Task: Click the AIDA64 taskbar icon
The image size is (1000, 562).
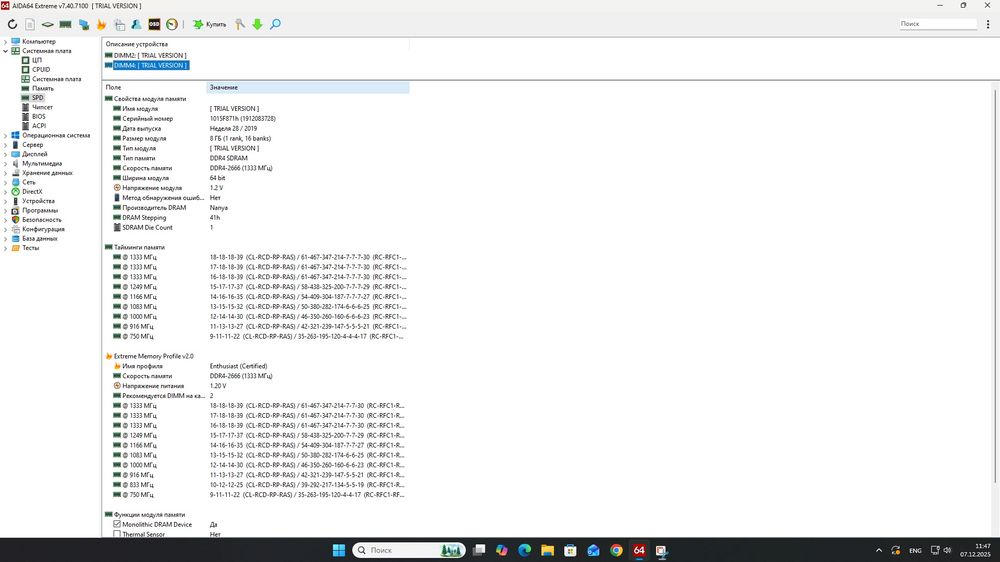Action: click(639, 550)
